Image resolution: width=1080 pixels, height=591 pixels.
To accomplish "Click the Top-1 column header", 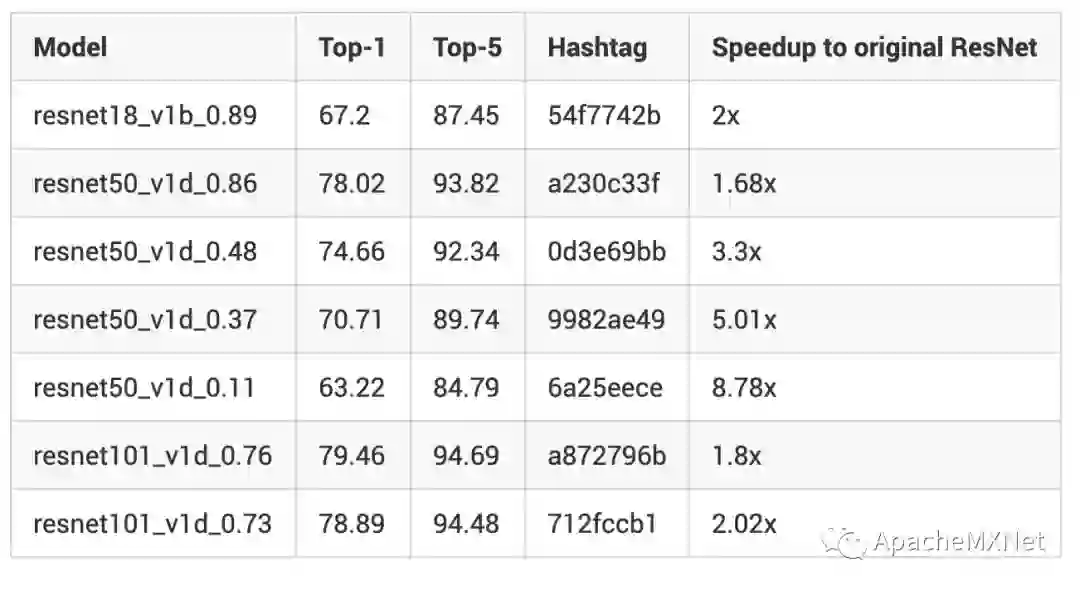I will coord(352,47).
